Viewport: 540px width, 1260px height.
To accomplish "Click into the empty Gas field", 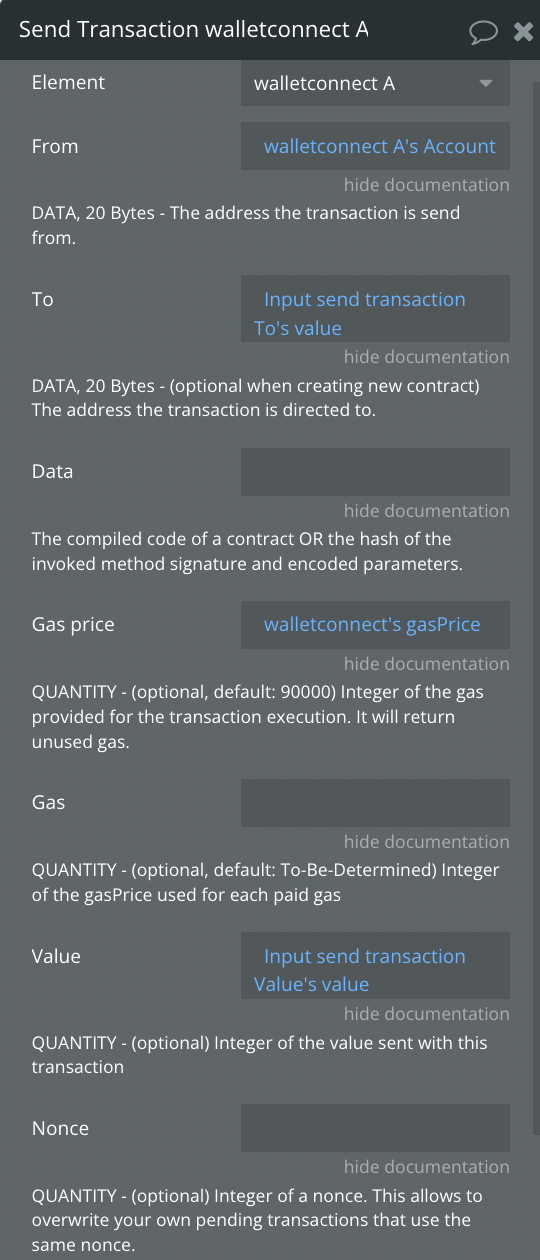I will coord(375,802).
